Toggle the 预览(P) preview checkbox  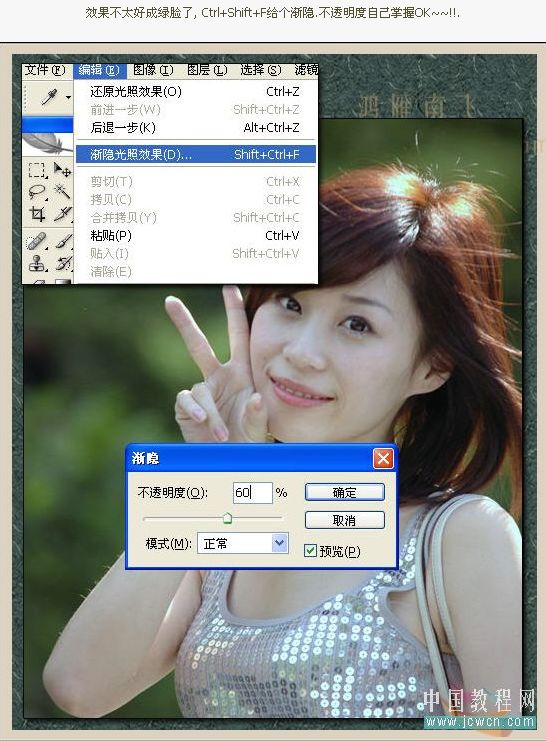[x=311, y=551]
